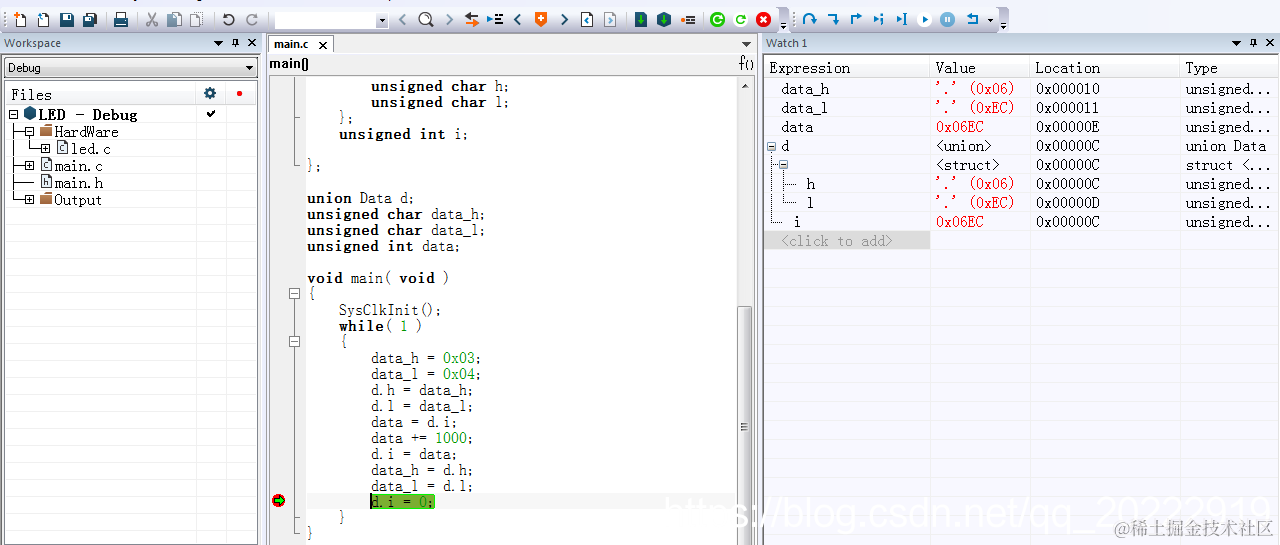Expand the led.c file node

(x=46, y=149)
